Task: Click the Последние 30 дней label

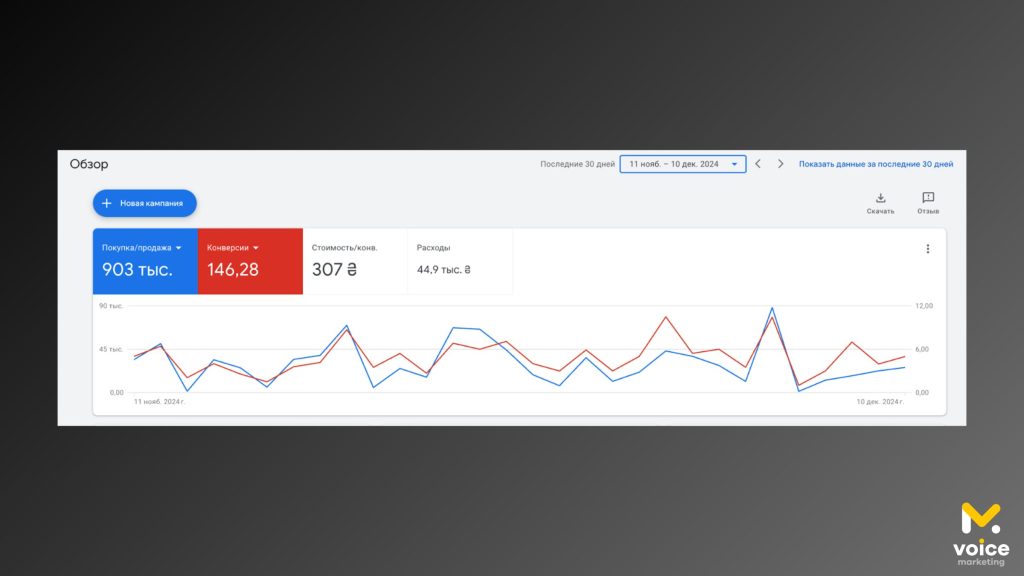Action: (x=577, y=164)
